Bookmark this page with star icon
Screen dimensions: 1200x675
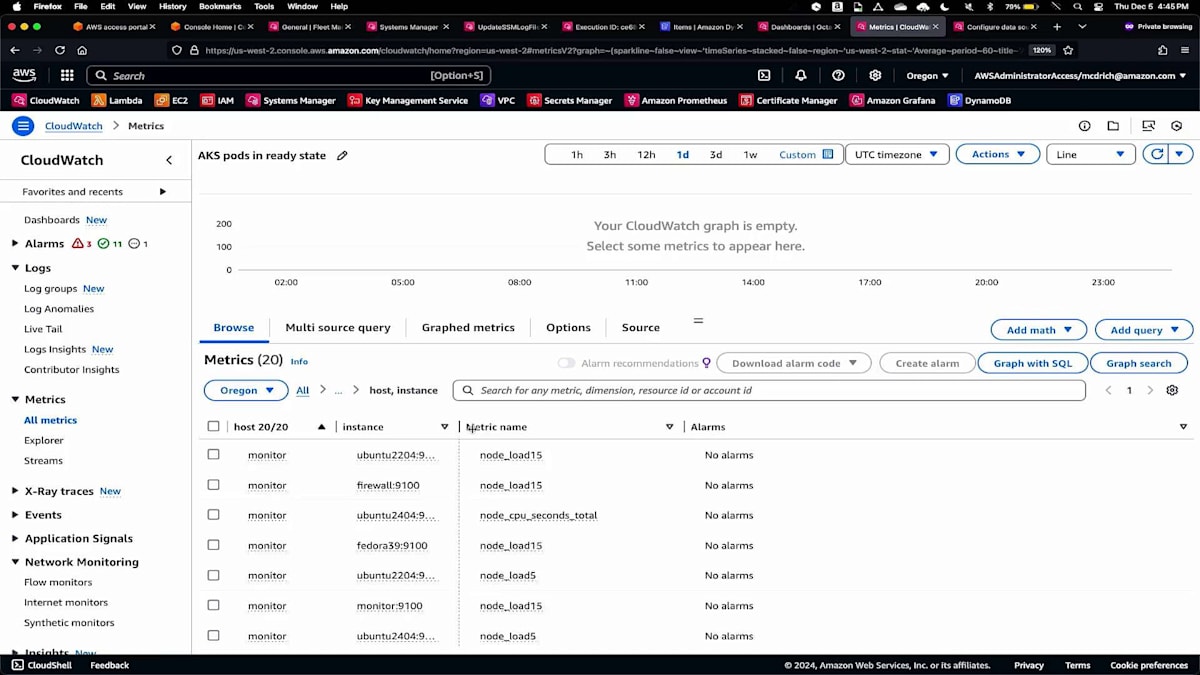click(1068, 50)
